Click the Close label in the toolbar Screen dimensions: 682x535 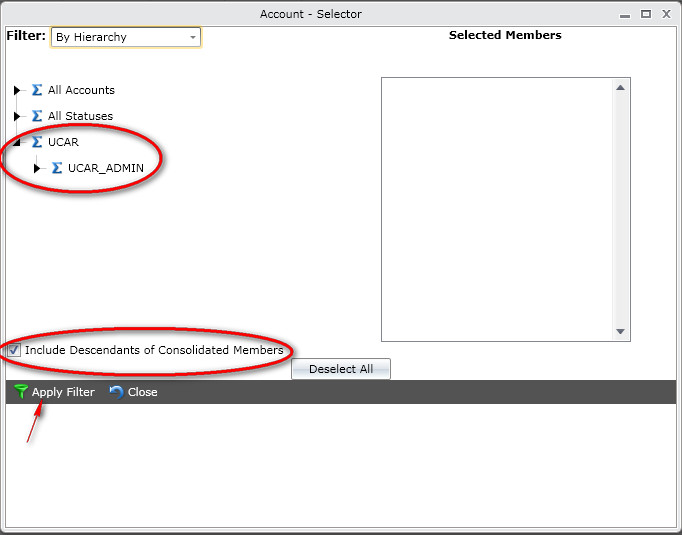click(143, 392)
